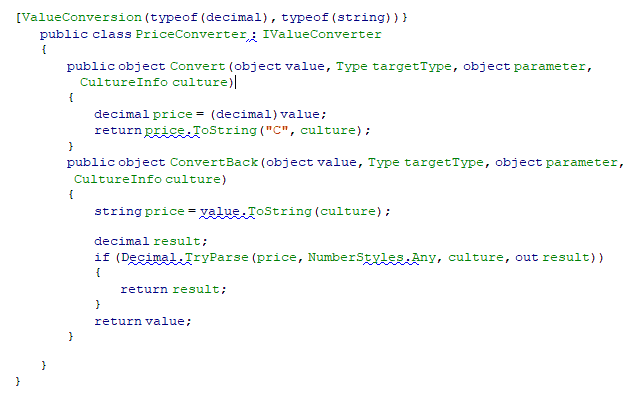
Task: Click the ValueConversion attribute name
Action: pos(81,17)
